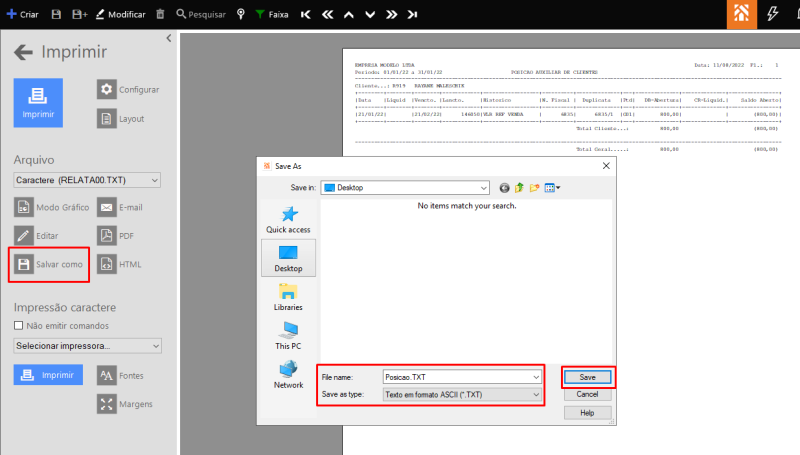Viewport: 800px width, 455px height.
Task: Click Salvar como disk option
Action: click(48, 264)
